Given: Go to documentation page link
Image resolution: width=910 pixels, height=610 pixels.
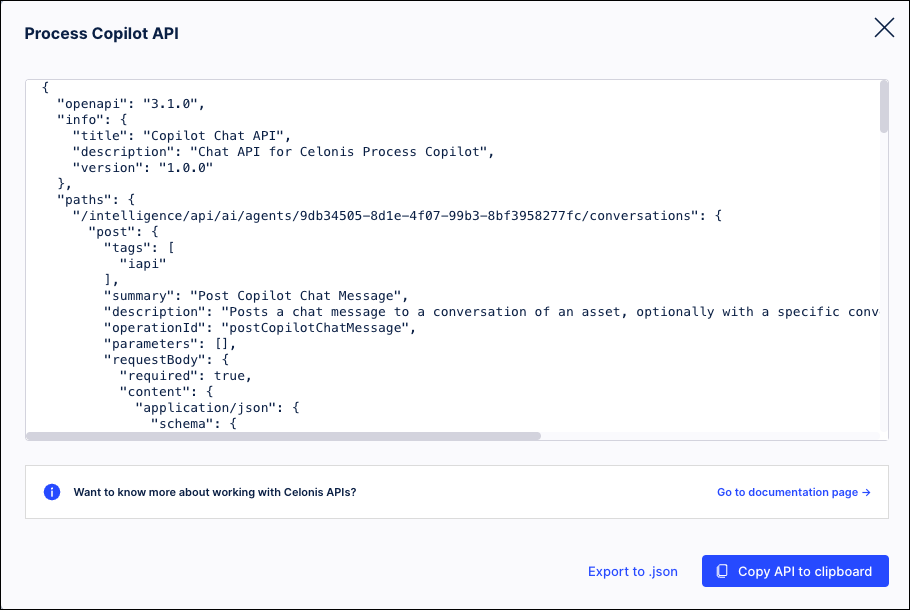Looking at the screenshot, I should click(793, 492).
